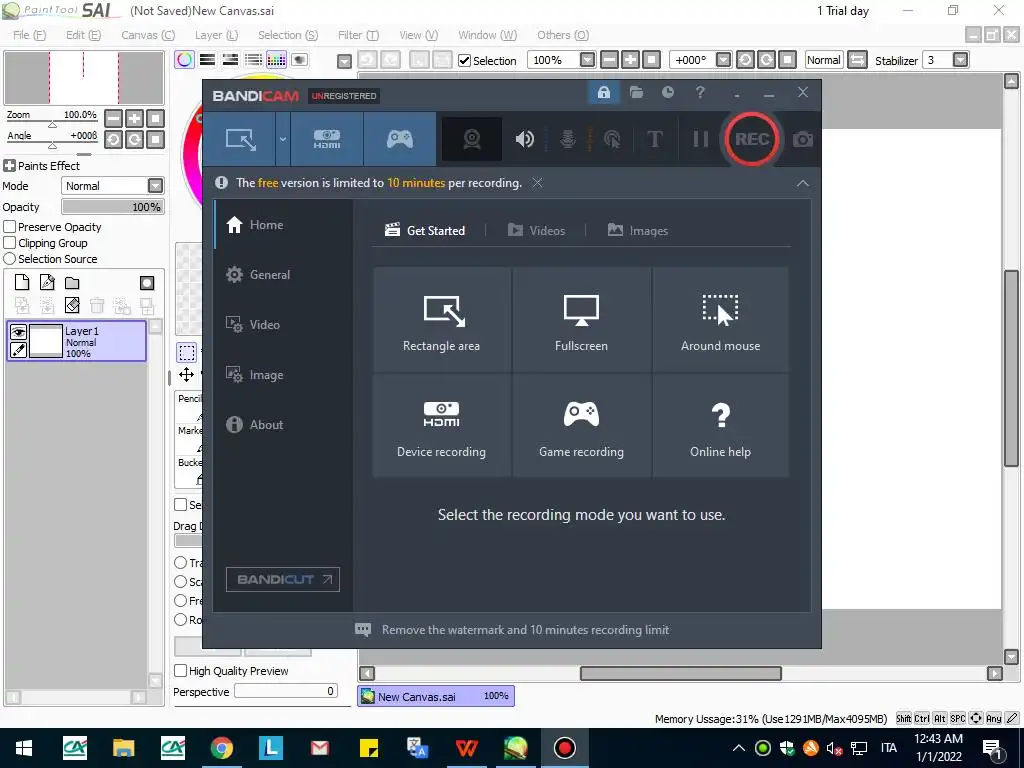Open the Filter menu in SAI
The height and width of the screenshot is (768, 1024).
[358, 35]
